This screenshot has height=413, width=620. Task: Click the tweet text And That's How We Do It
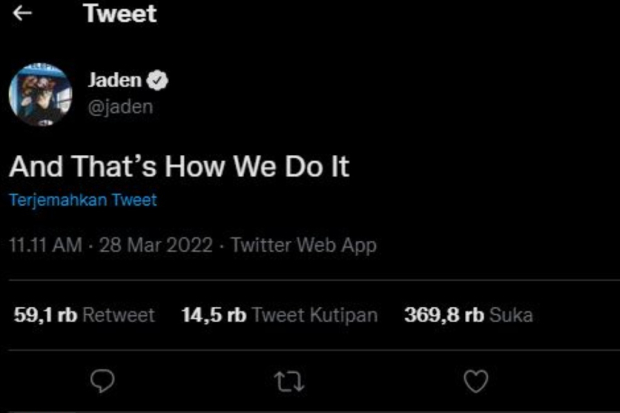click(x=179, y=166)
